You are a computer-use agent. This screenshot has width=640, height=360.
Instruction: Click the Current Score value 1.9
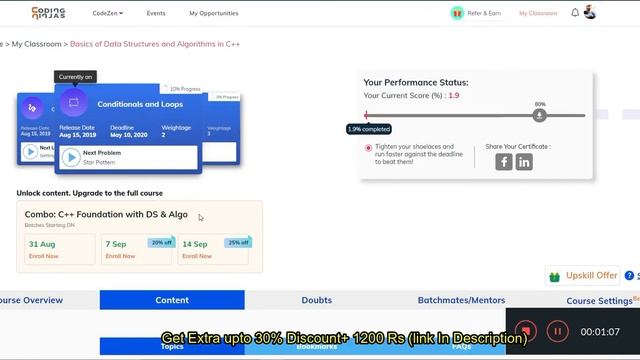pyautogui.click(x=454, y=96)
